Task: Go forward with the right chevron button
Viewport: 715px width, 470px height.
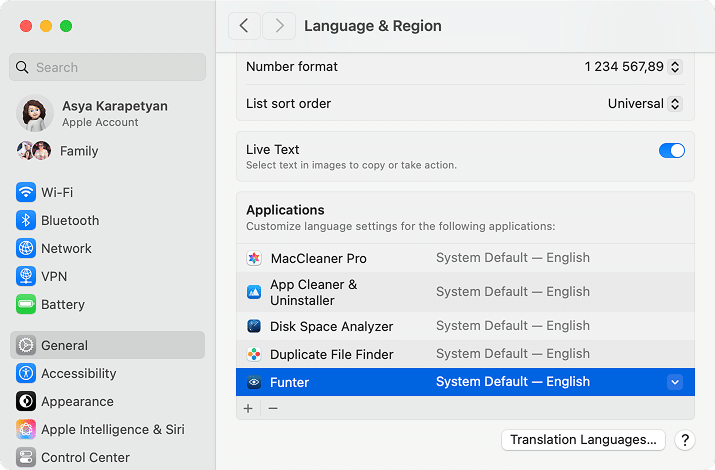Action: click(x=279, y=26)
